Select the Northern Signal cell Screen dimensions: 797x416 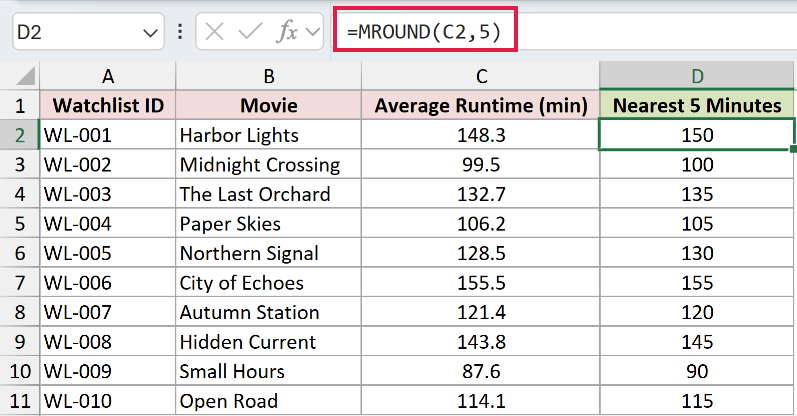pyautogui.click(x=268, y=253)
